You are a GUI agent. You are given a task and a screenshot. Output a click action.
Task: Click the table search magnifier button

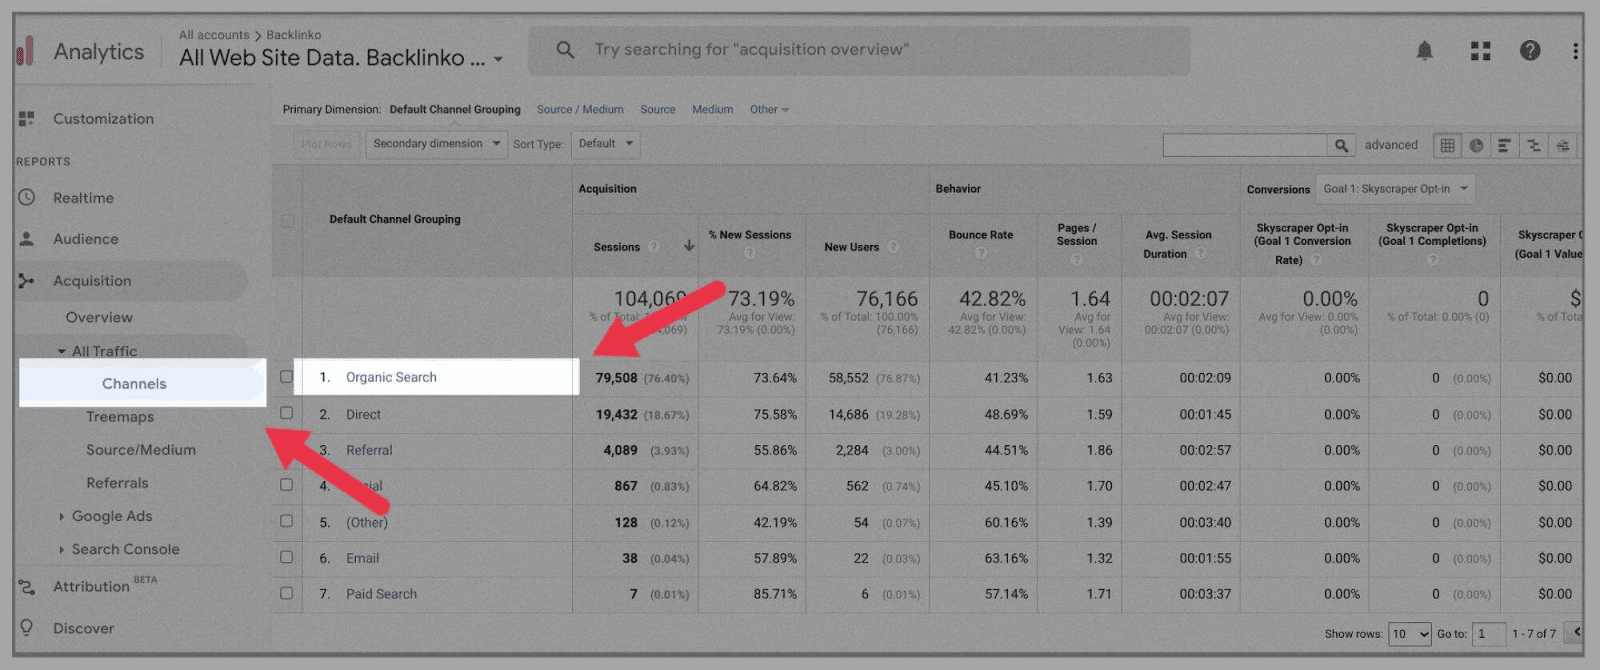click(x=1341, y=146)
